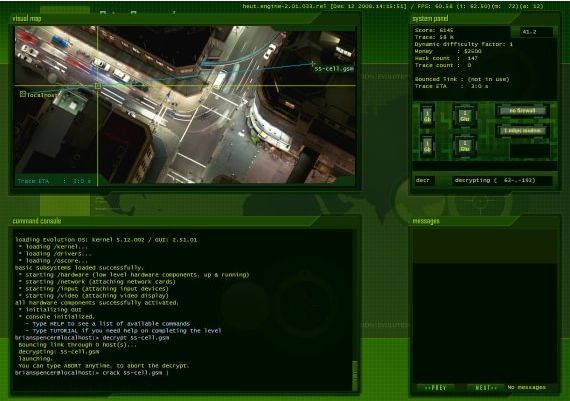Viewport: 570px width, 401px height.
Task: Click Trace ETA overlay in visual map
Action: pyautogui.click(x=54, y=181)
